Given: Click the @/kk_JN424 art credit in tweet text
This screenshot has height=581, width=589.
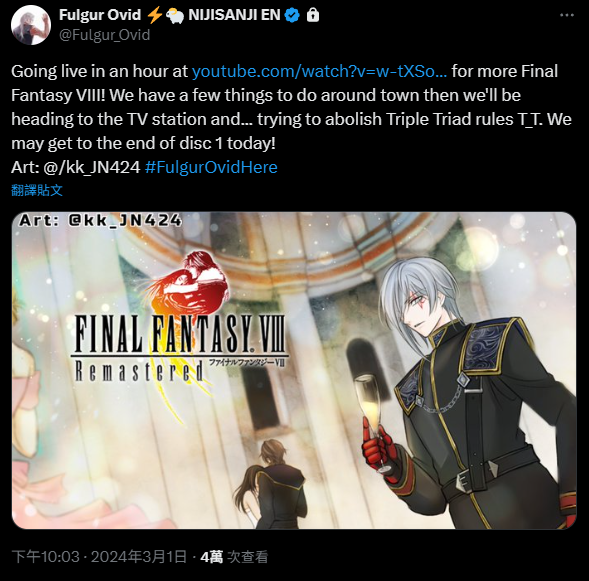Looking at the screenshot, I should tap(92, 167).
